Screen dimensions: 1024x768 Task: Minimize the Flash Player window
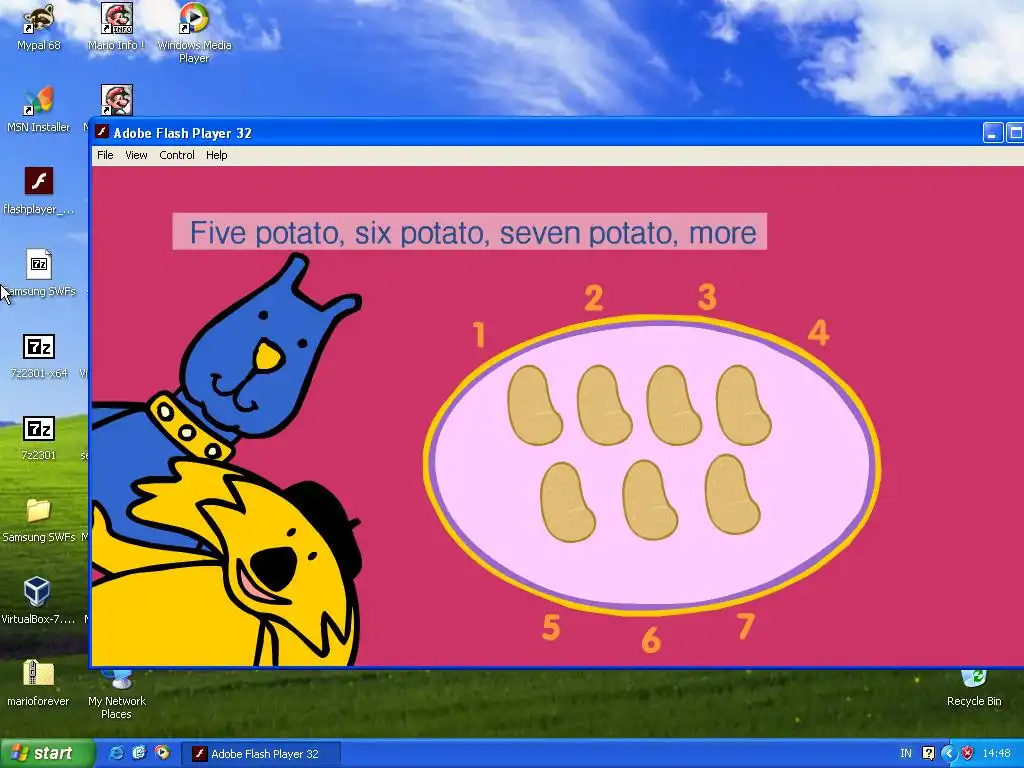pyautogui.click(x=992, y=133)
